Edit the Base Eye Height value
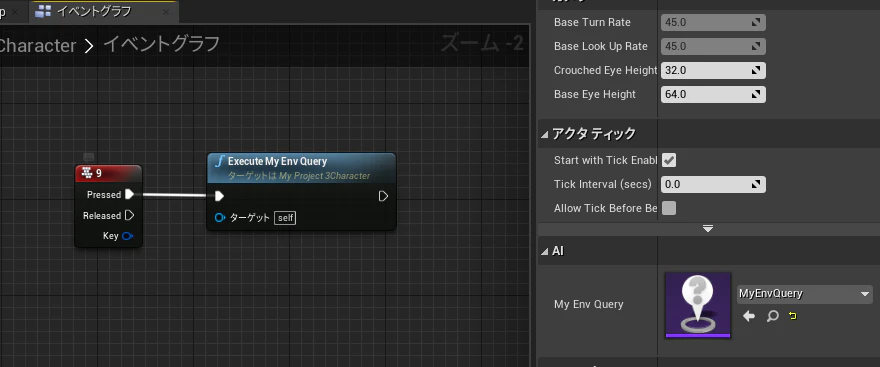880x367 pixels. pyautogui.click(x=713, y=94)
